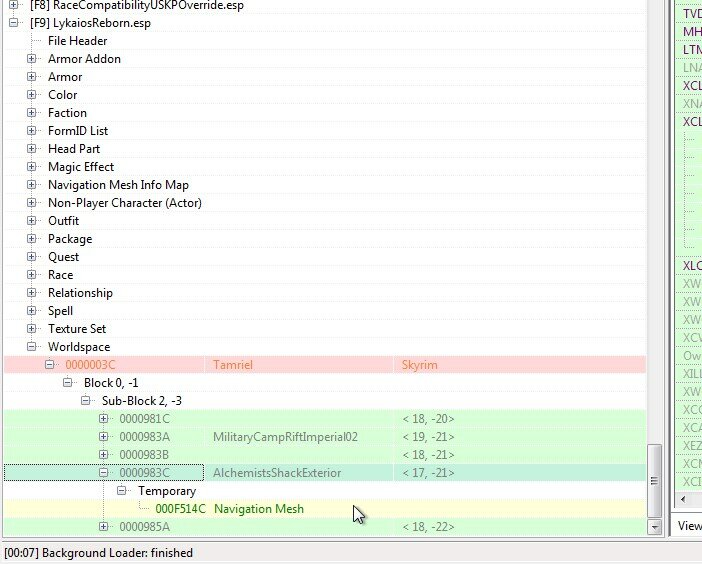Expand the Armor Addon tree node
This screenshot has width=702, height=564.
click(32, 59)
